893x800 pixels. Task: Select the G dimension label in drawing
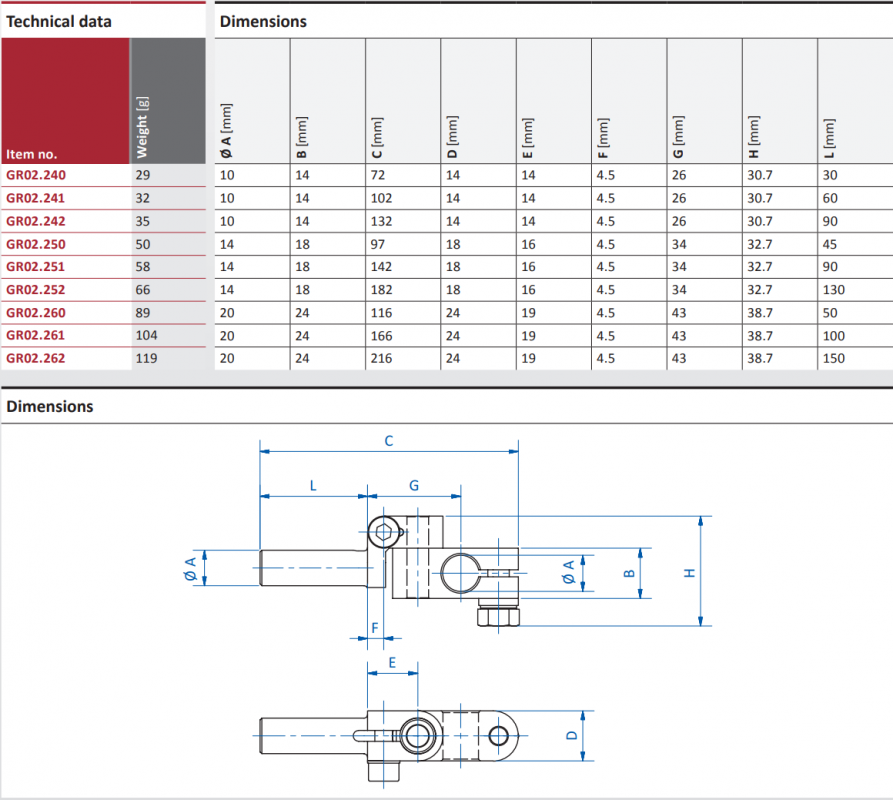(x=414, y=486)
